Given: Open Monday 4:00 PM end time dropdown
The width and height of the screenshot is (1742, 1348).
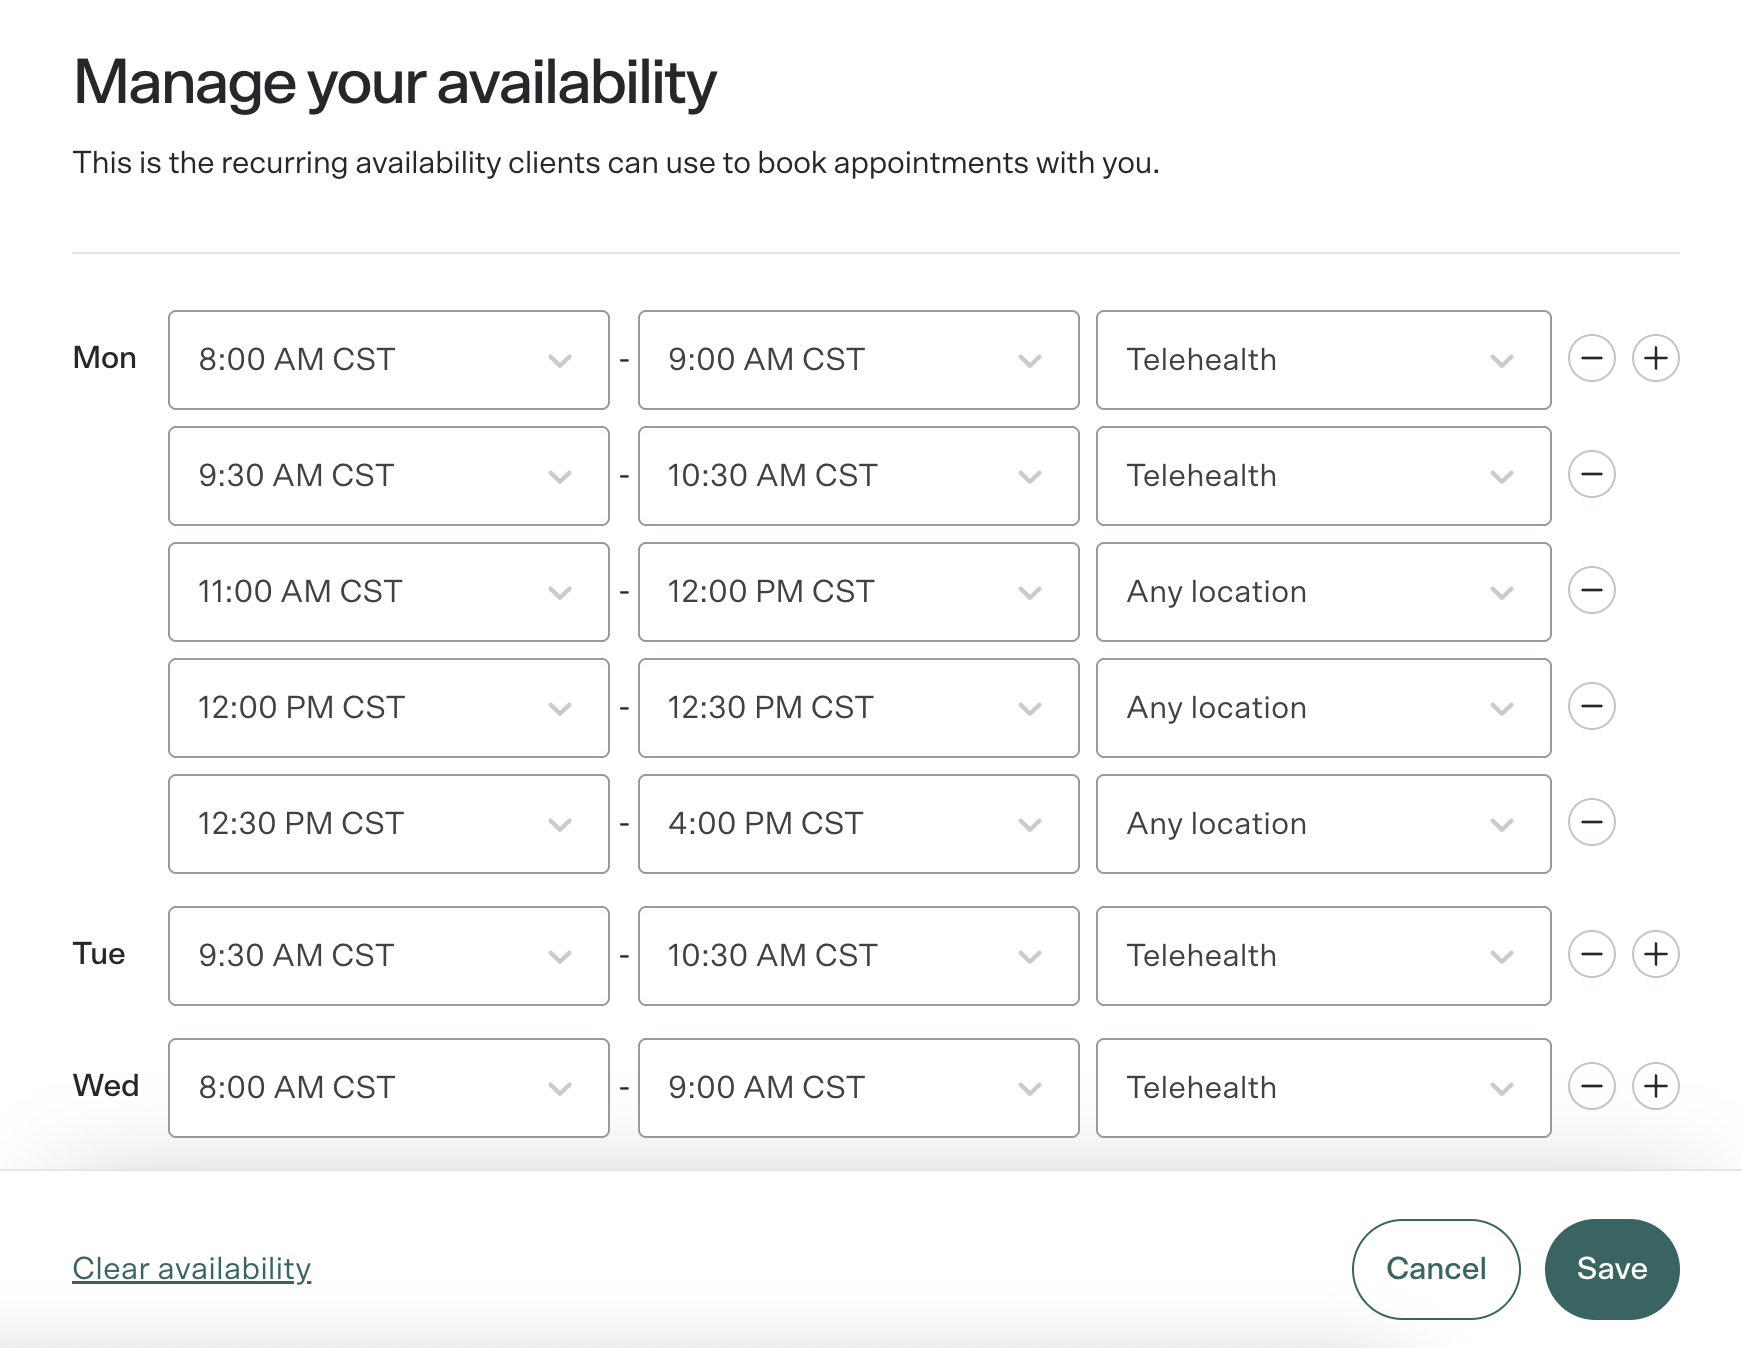Looking at the screenshot, I should pos(858,824).
